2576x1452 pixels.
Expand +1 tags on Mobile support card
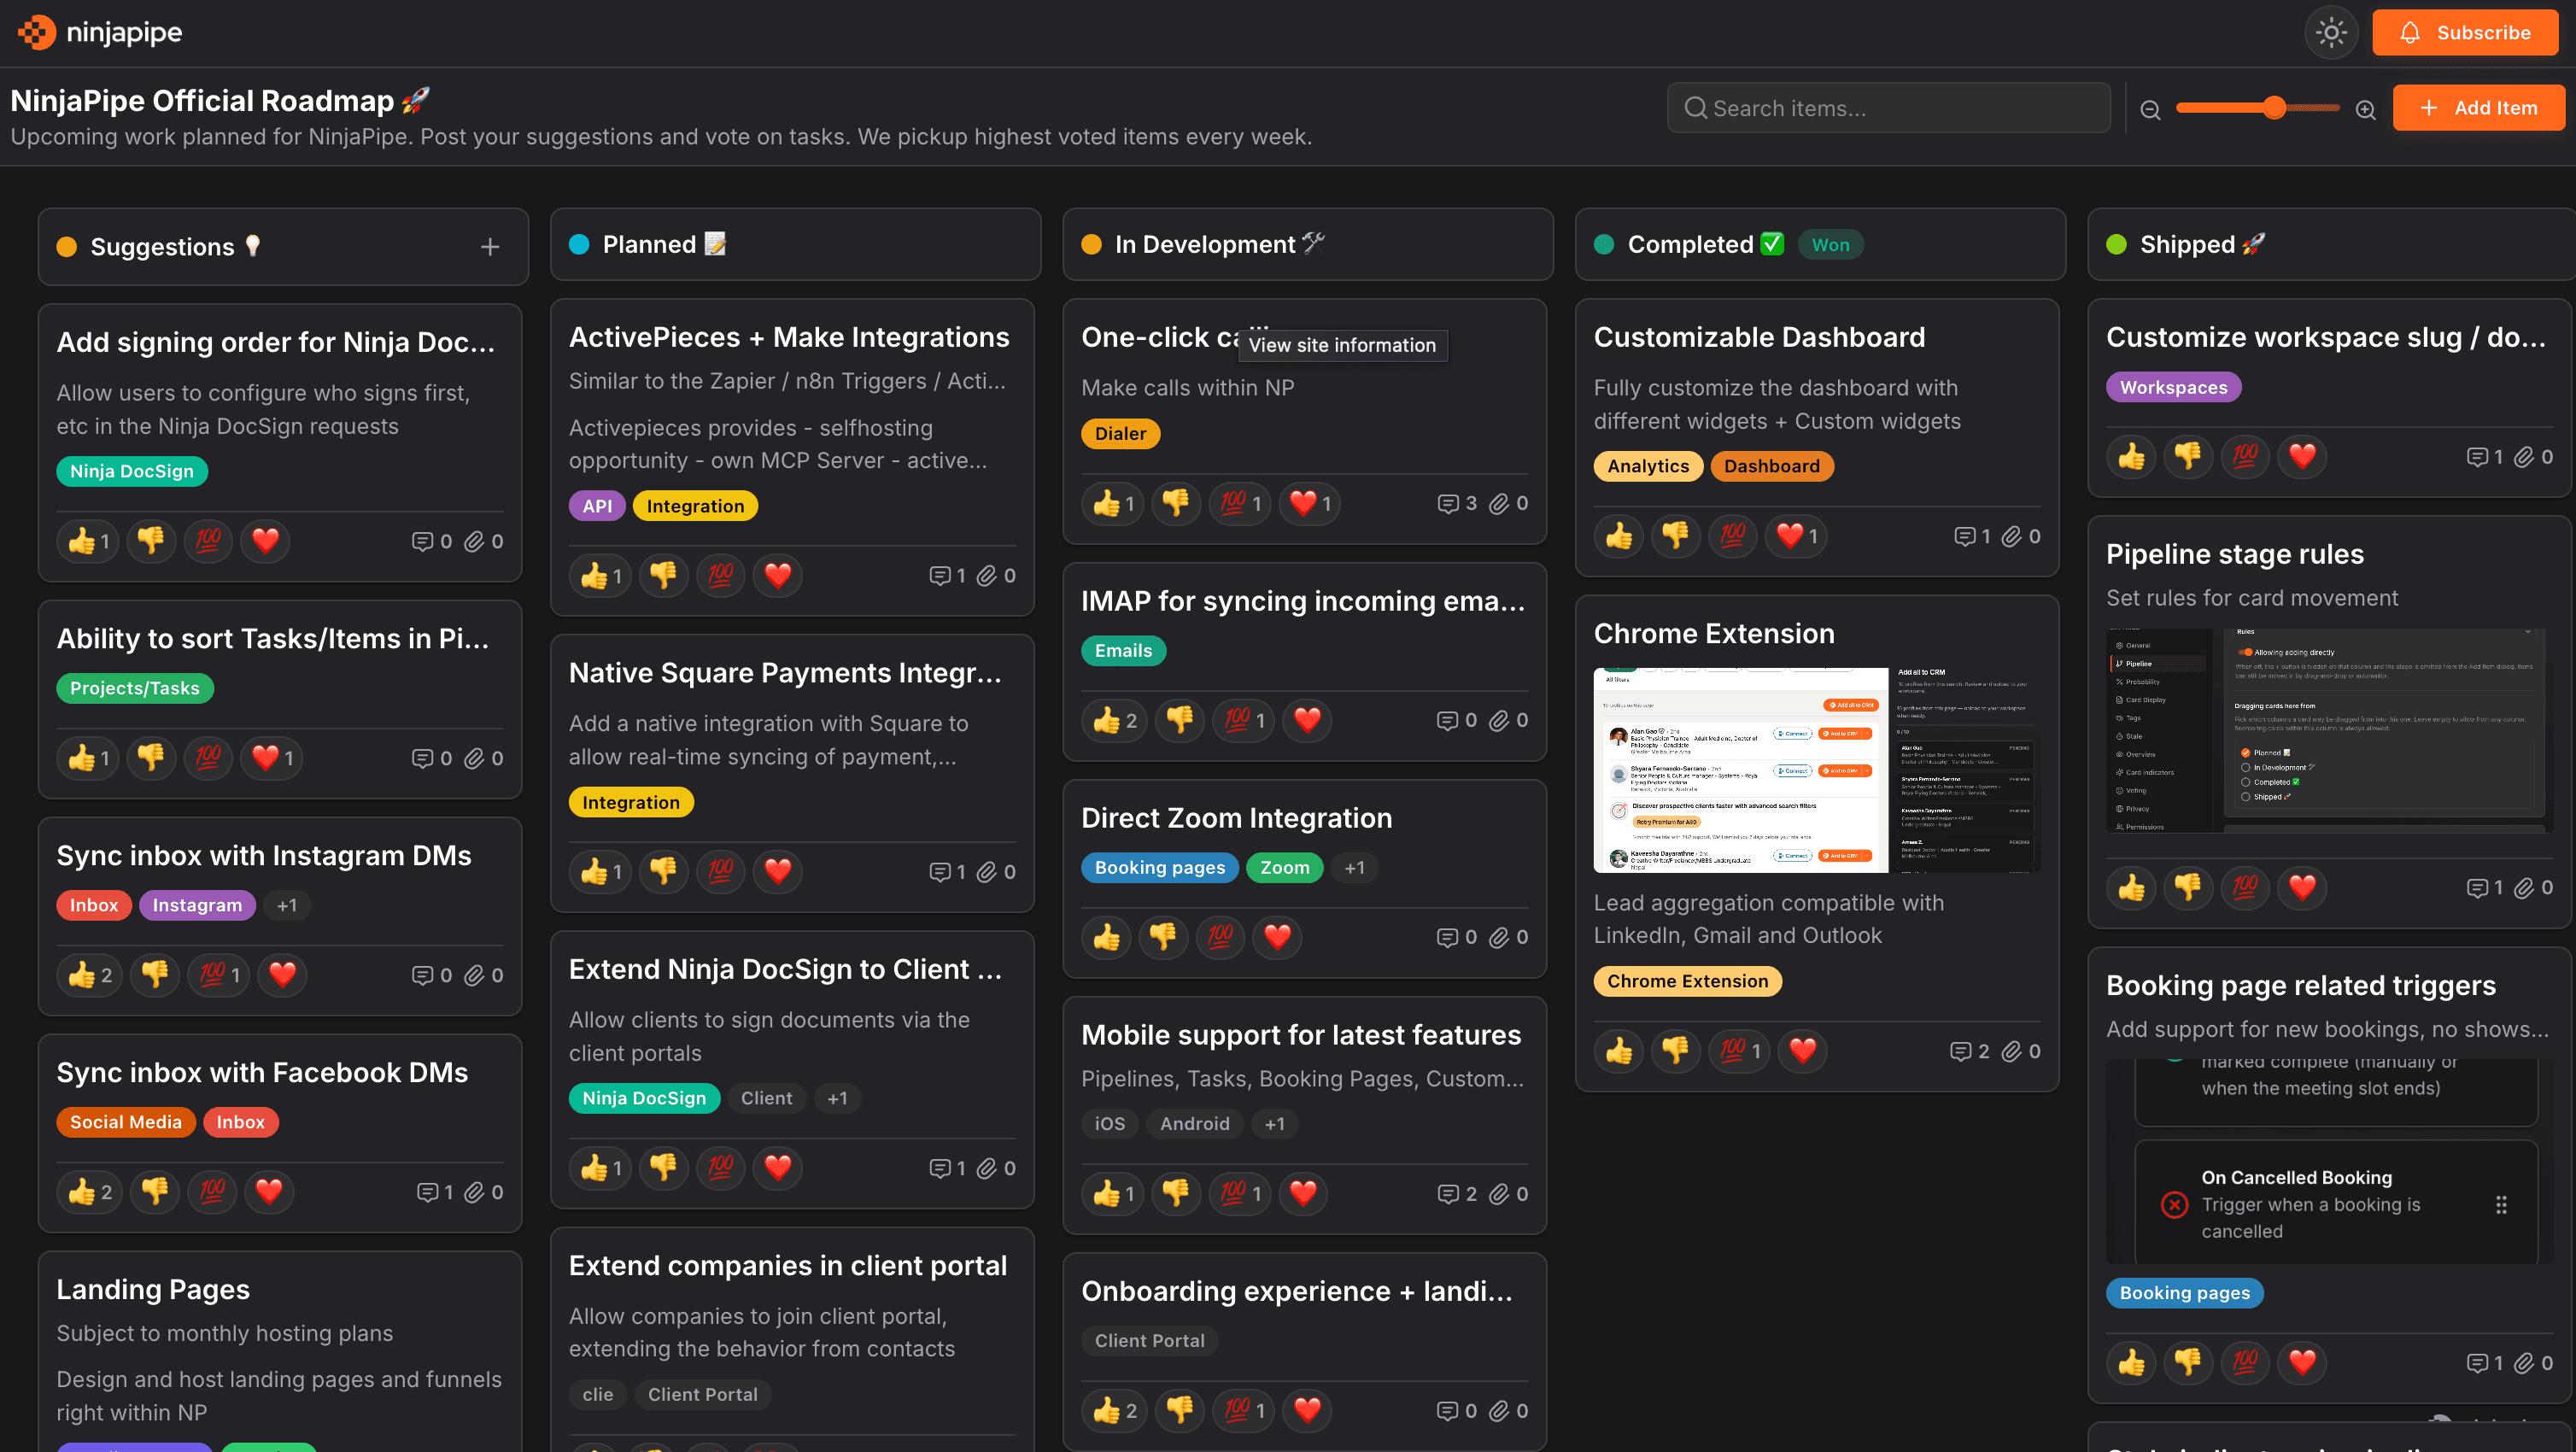point(1274,1123)
